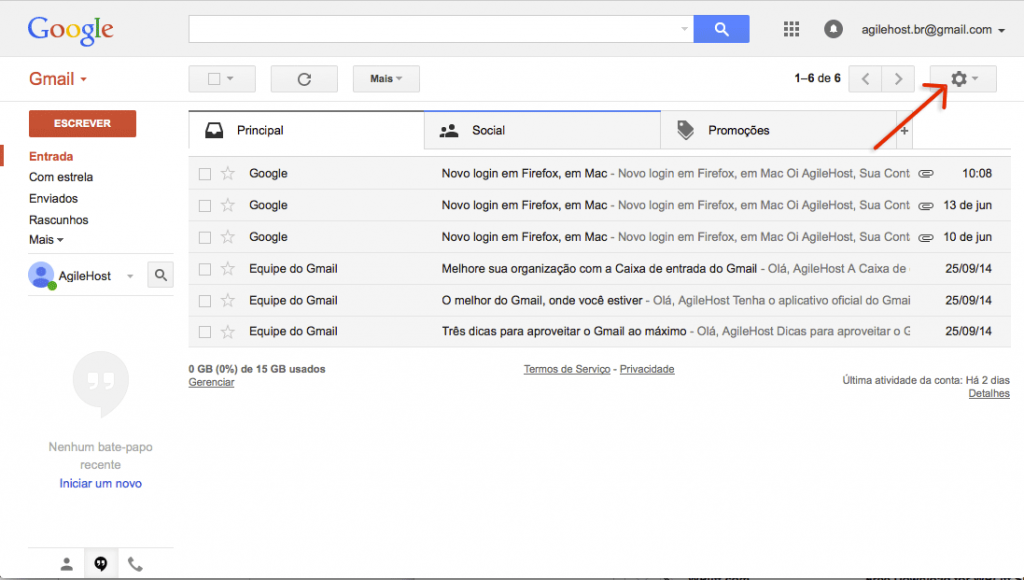Show search options arrow in search box
The width and height of the screenshot is (1024, 580).
coord(684,29)
